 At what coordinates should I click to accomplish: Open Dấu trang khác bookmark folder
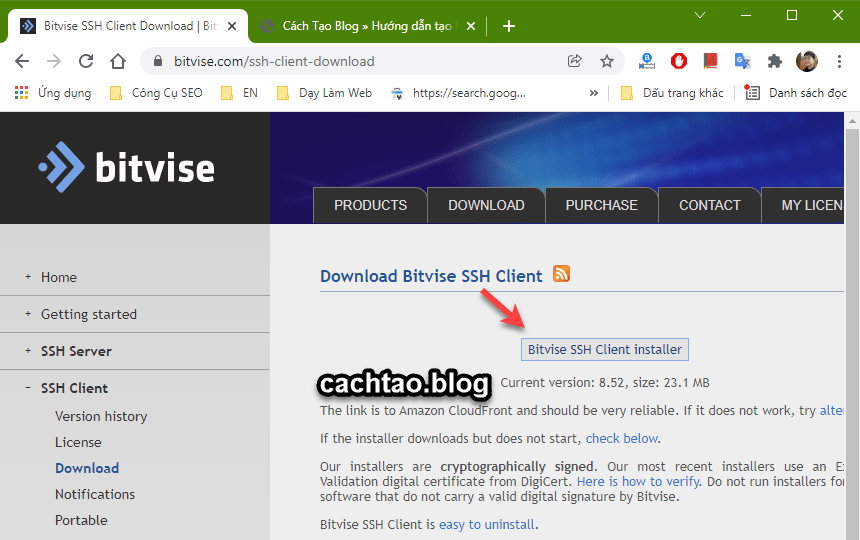pos(672,93)
